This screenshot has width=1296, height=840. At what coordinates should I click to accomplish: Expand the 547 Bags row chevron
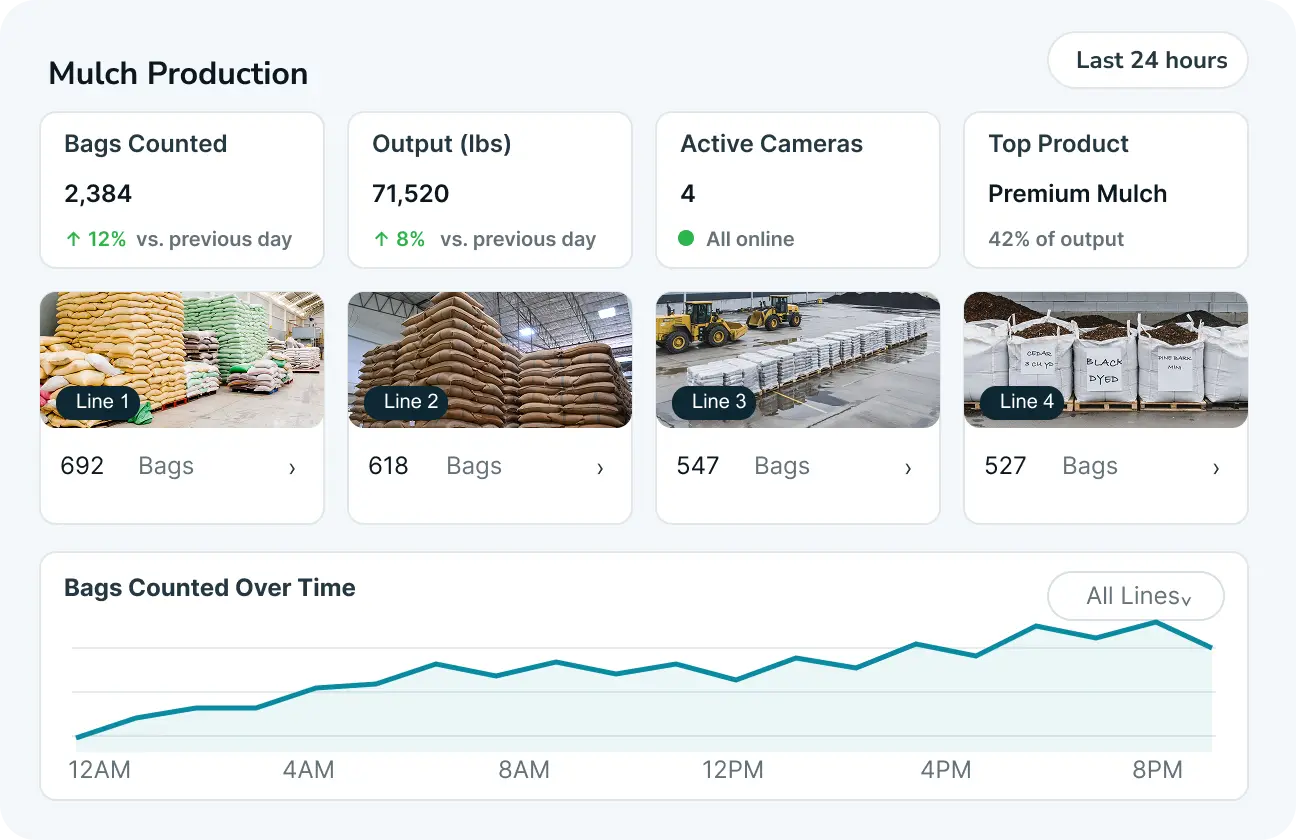click(908, 468)
